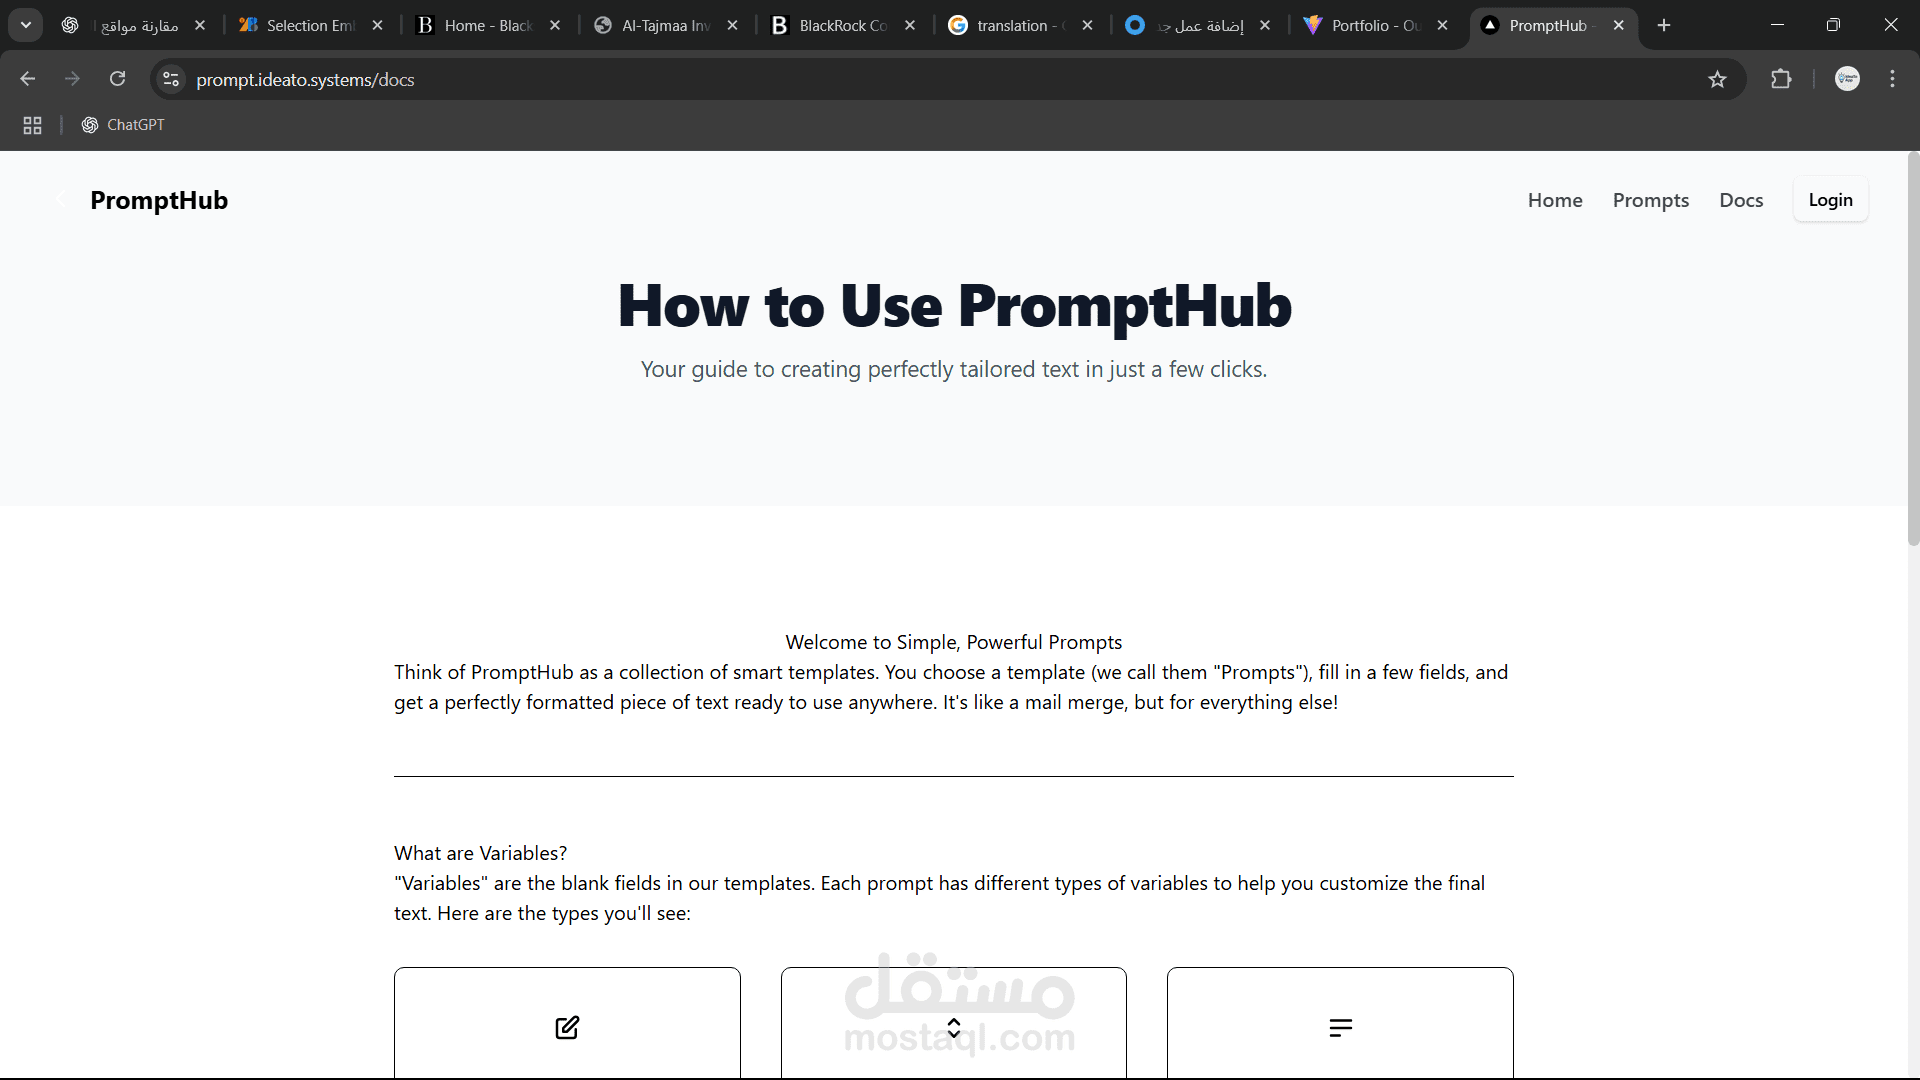
Task: Open the apps grid in bookmarks bar
Action: (x=32, y=125)
